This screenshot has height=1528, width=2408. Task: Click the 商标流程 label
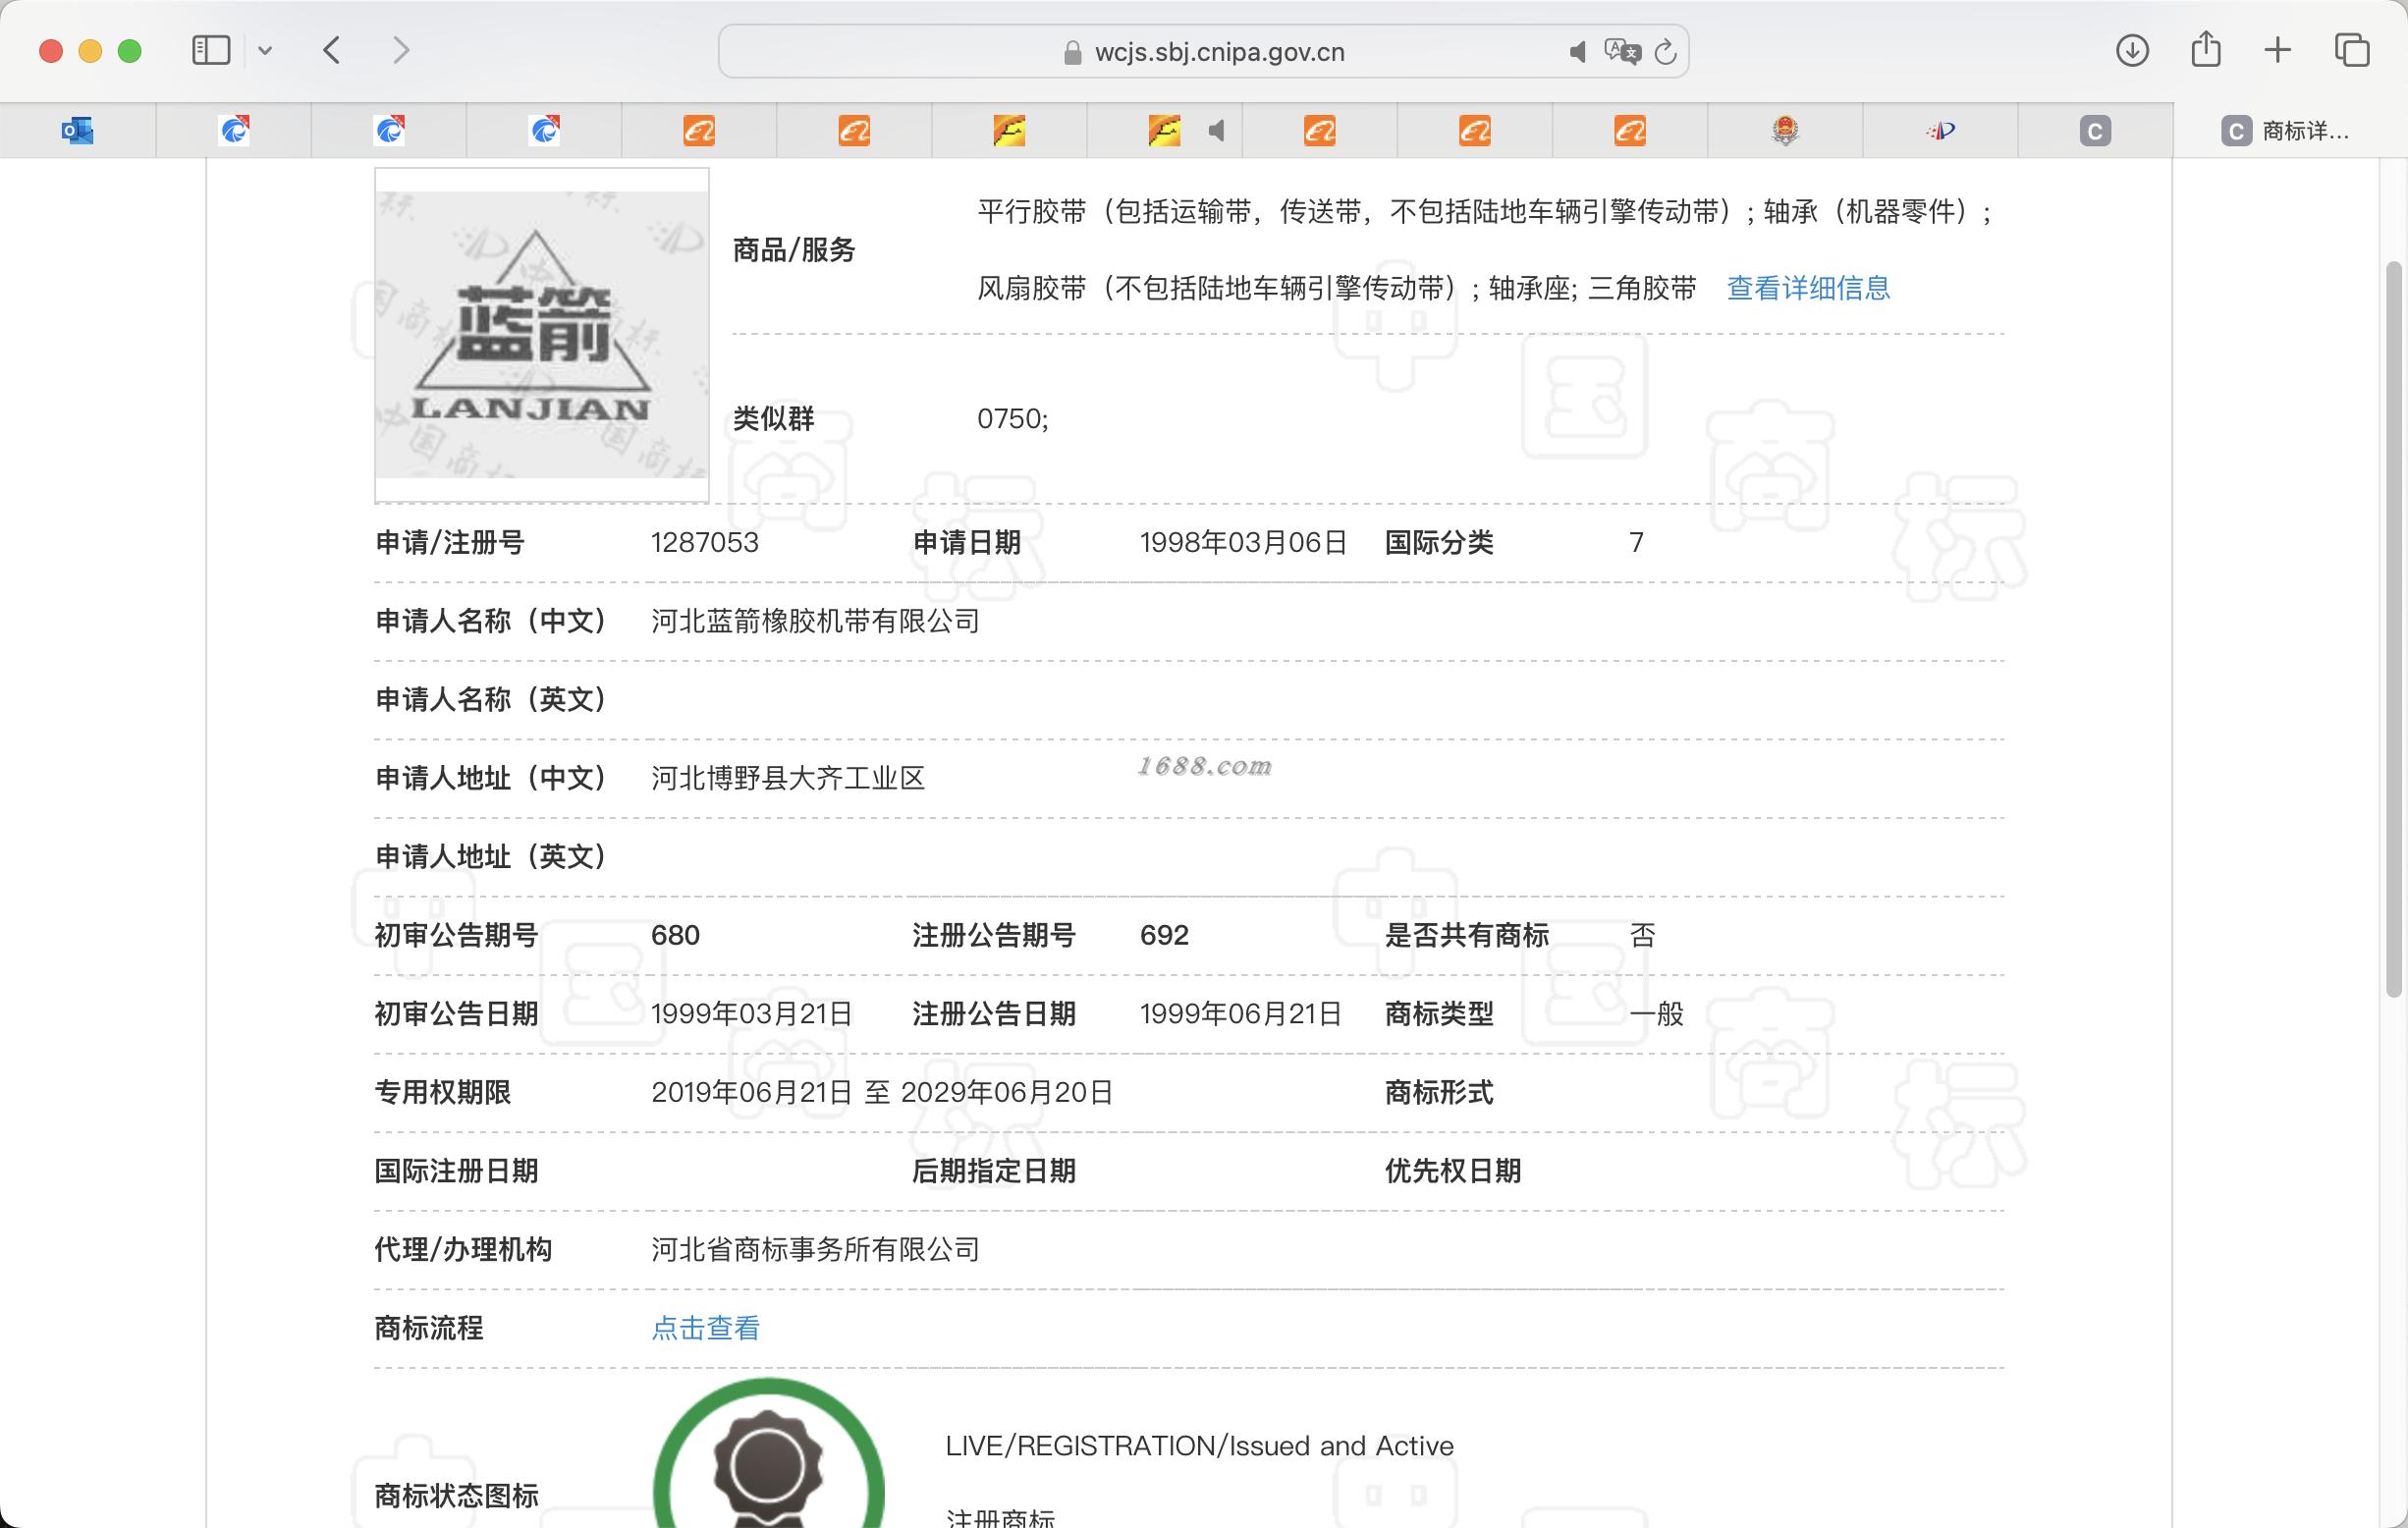(428, 1328)
